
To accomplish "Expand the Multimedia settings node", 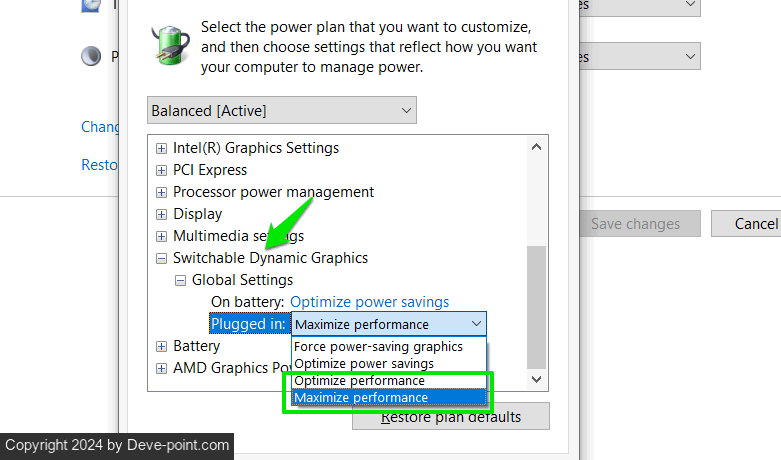I will tap(162, 236).
